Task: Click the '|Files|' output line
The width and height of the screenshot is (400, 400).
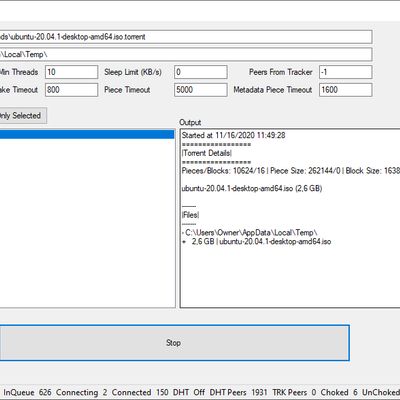Action: [x=190, y=215]
